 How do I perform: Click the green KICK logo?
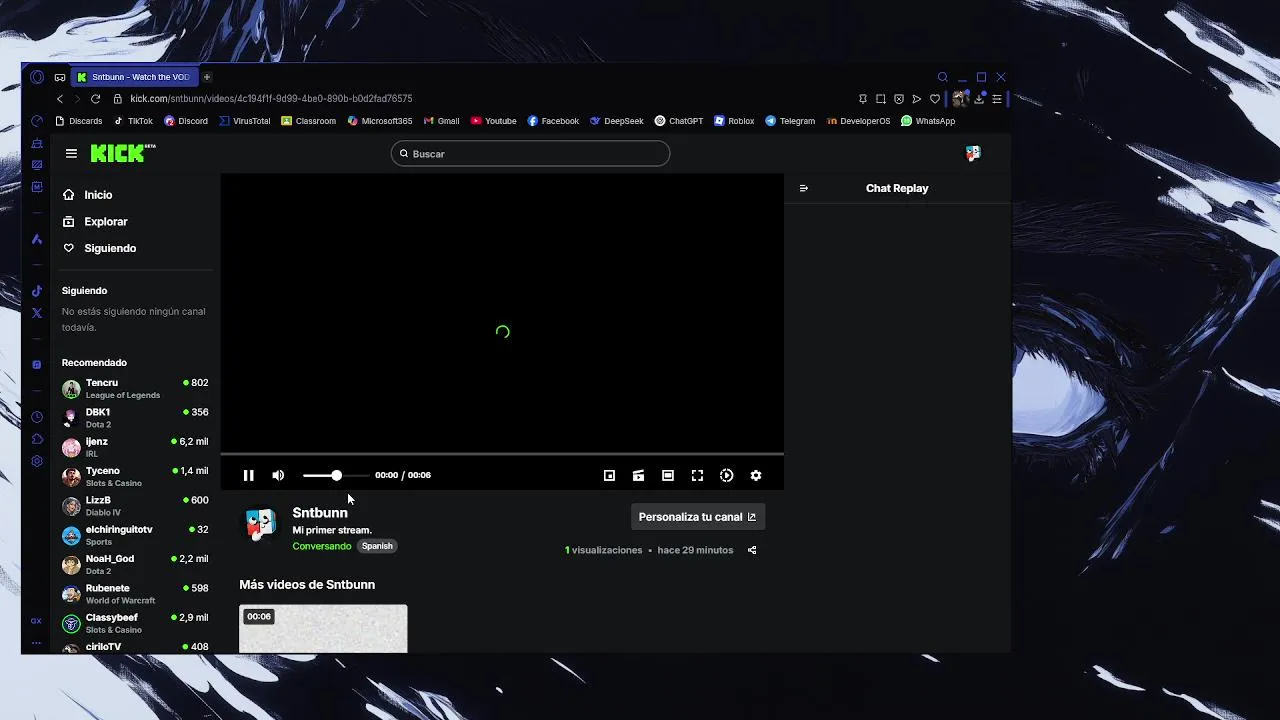(x=122, y=153)
